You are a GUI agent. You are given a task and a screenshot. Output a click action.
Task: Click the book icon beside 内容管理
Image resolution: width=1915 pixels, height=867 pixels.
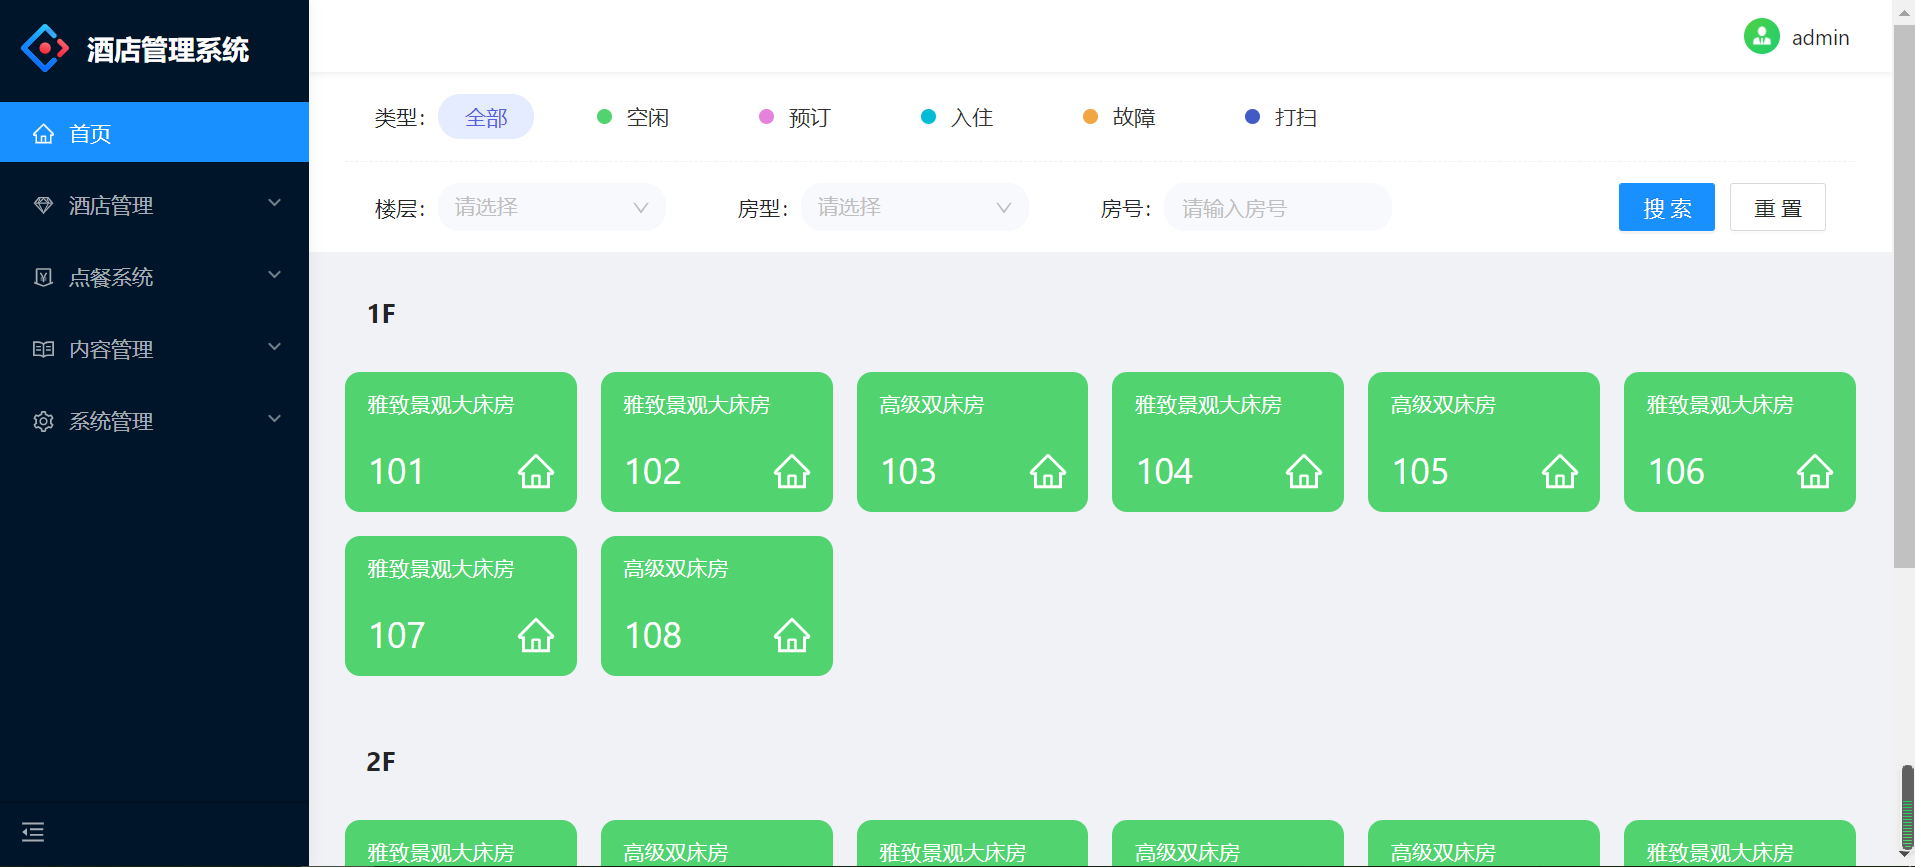pyautogui.click(x=43, y=349)
